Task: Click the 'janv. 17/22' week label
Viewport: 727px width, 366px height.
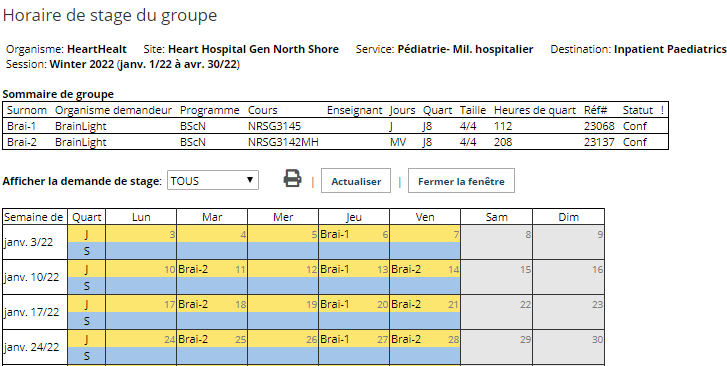Action: tap(31, 312)
